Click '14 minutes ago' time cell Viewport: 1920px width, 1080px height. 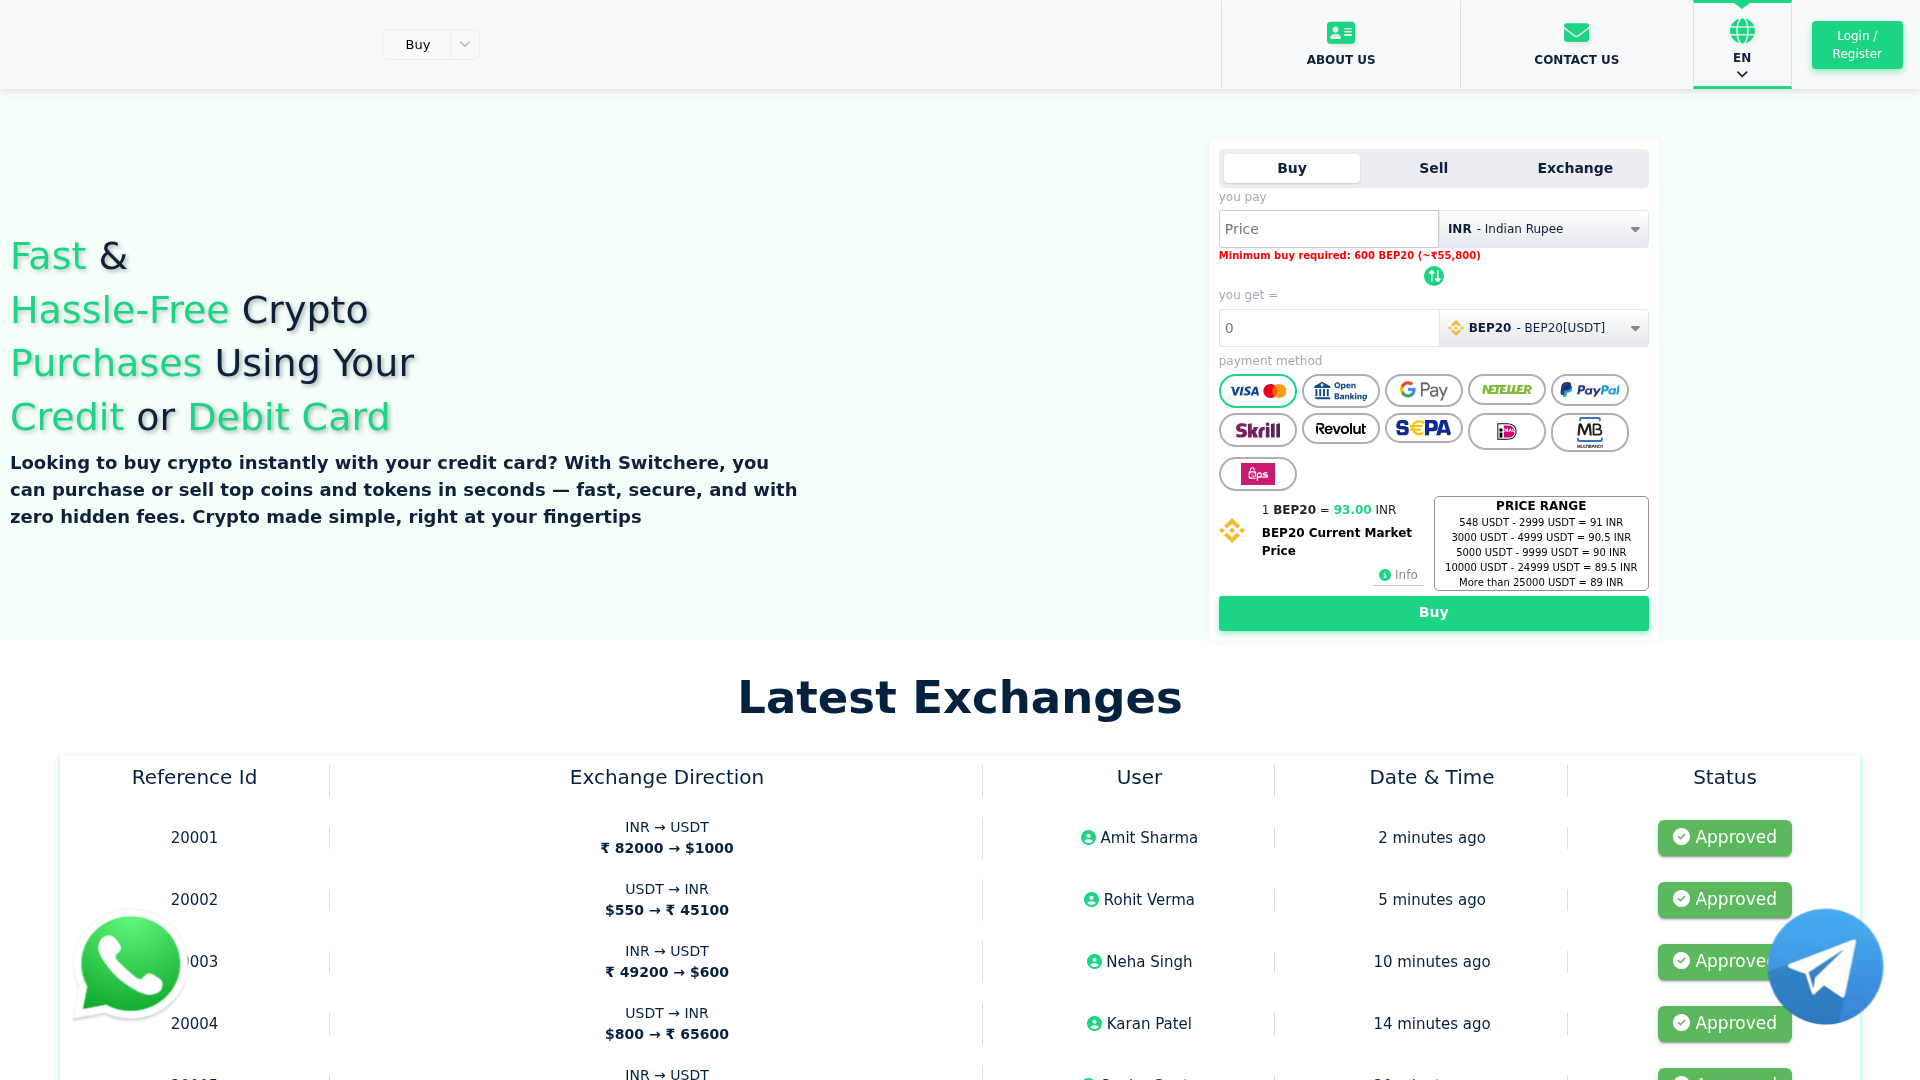(1431, 1024)
